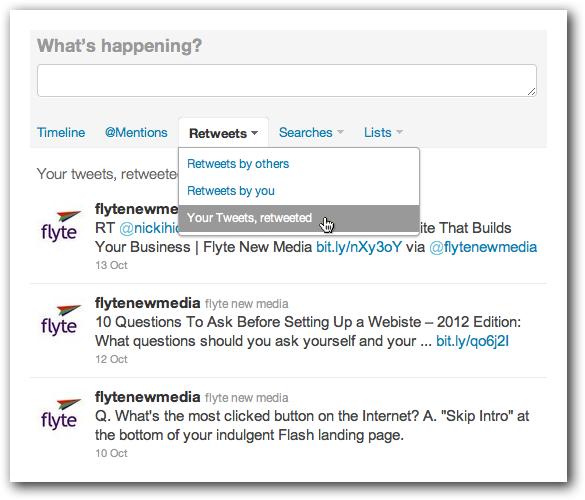The height and width of the screenshot is (500, 585).
Task: Click the text box resize handle corner
Action: (532, 92)
